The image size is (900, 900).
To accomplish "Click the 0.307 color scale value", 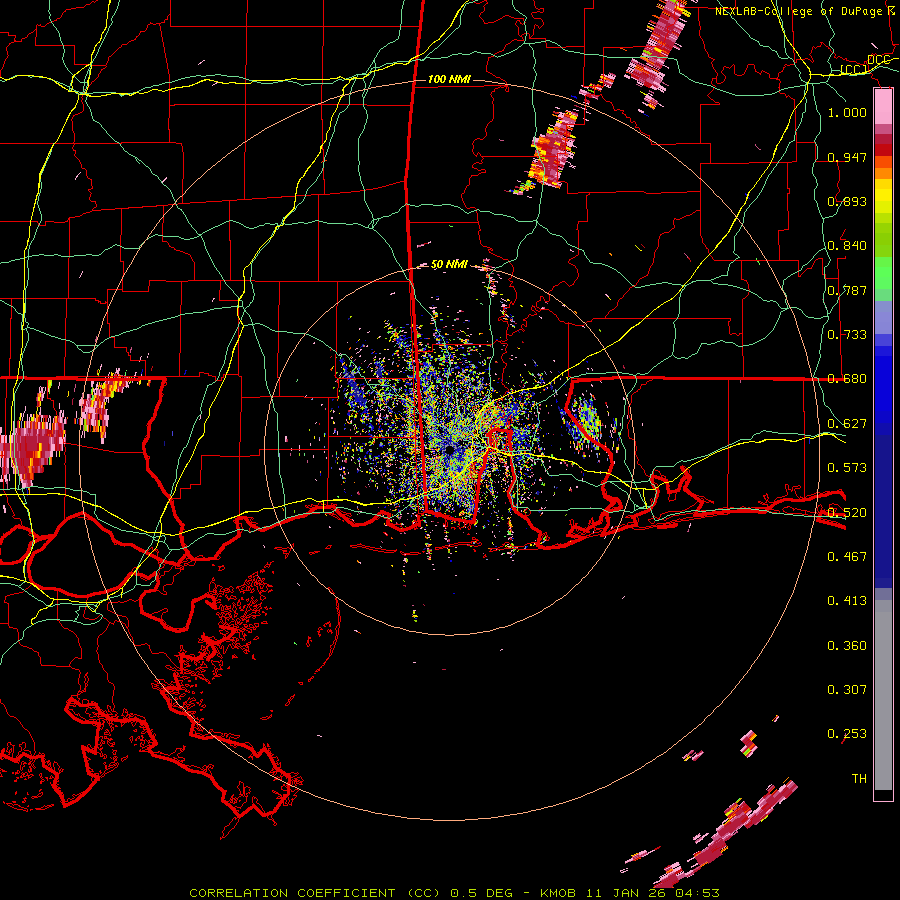I will [x=847, y=690].
